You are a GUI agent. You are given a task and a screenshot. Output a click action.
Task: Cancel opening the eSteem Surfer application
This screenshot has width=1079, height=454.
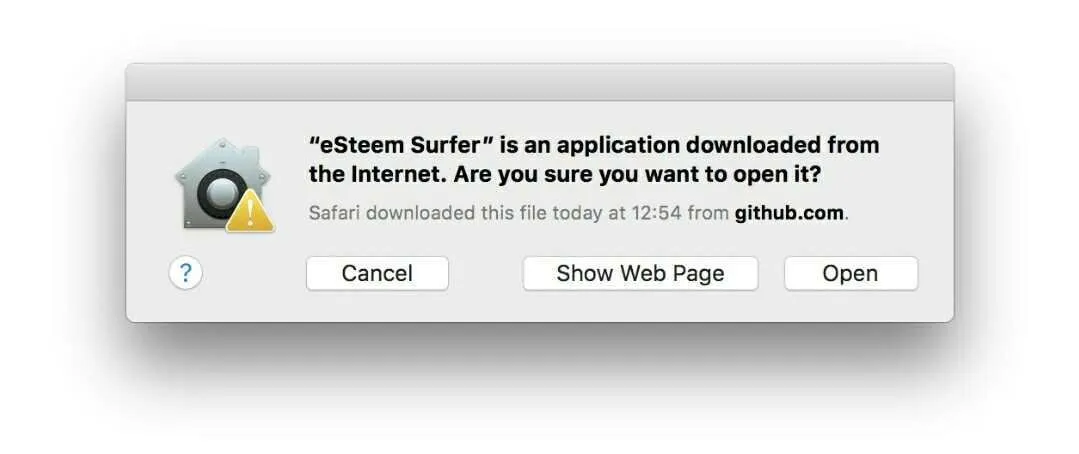pyautogui.click(x=377, y=274)
